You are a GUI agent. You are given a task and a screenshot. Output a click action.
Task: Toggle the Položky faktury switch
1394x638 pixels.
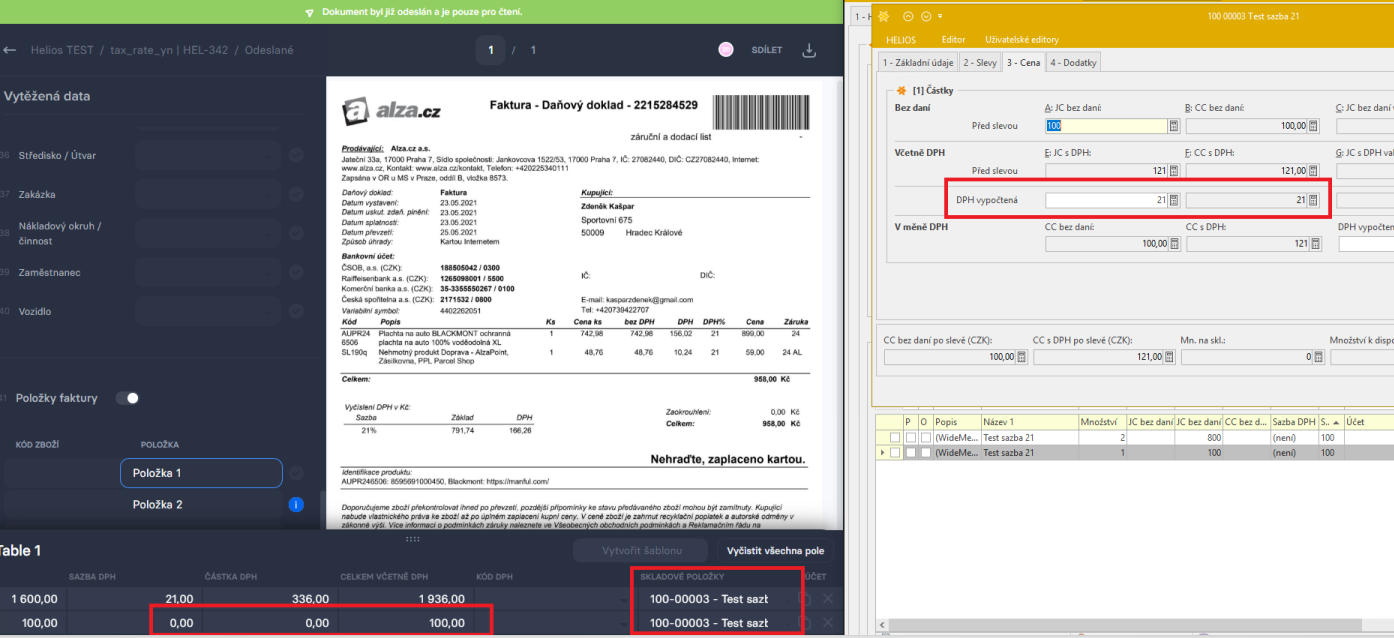[x=127, y=398]
